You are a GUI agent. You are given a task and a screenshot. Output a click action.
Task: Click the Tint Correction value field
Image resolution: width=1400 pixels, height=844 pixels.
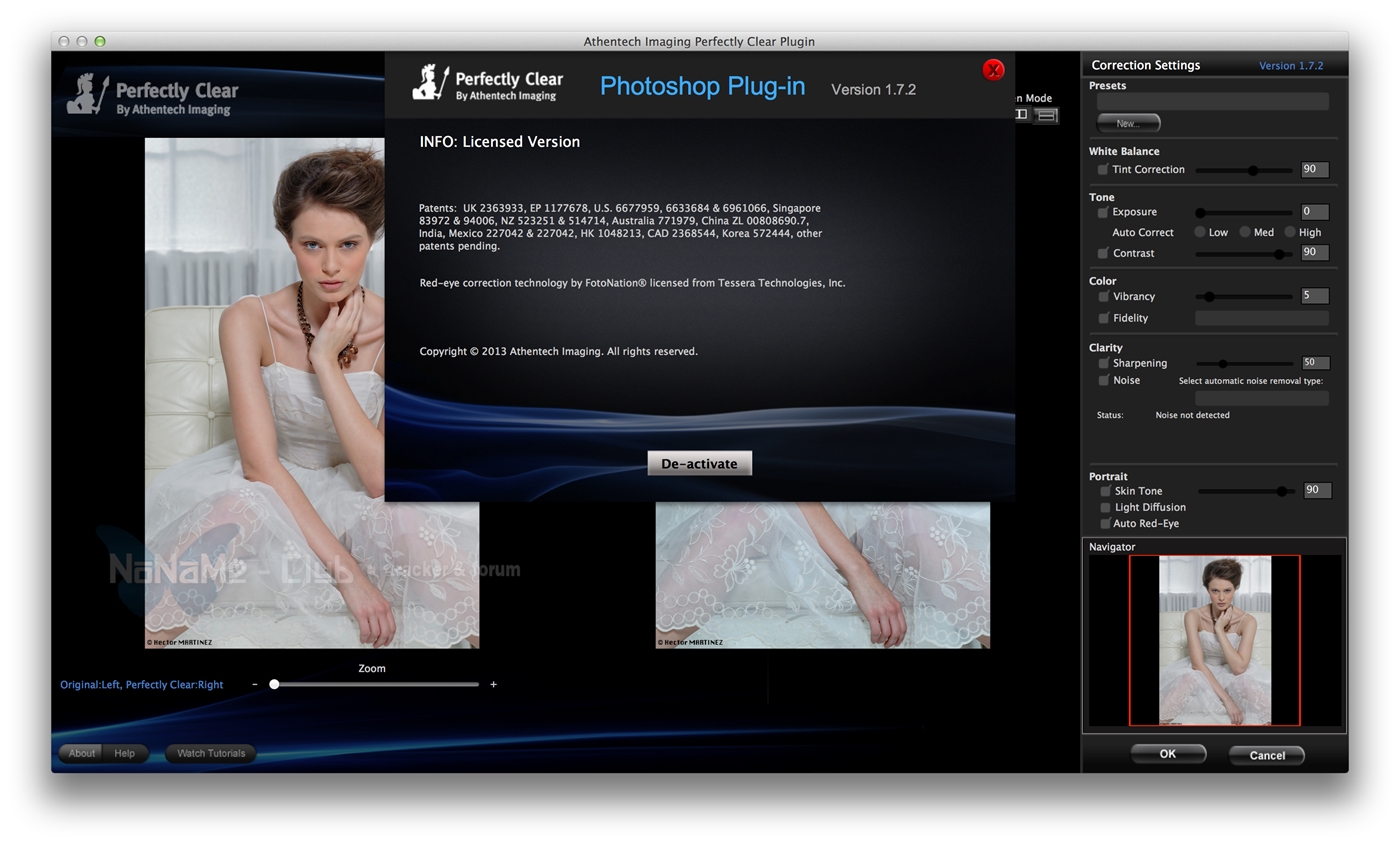pos(1314,169)
